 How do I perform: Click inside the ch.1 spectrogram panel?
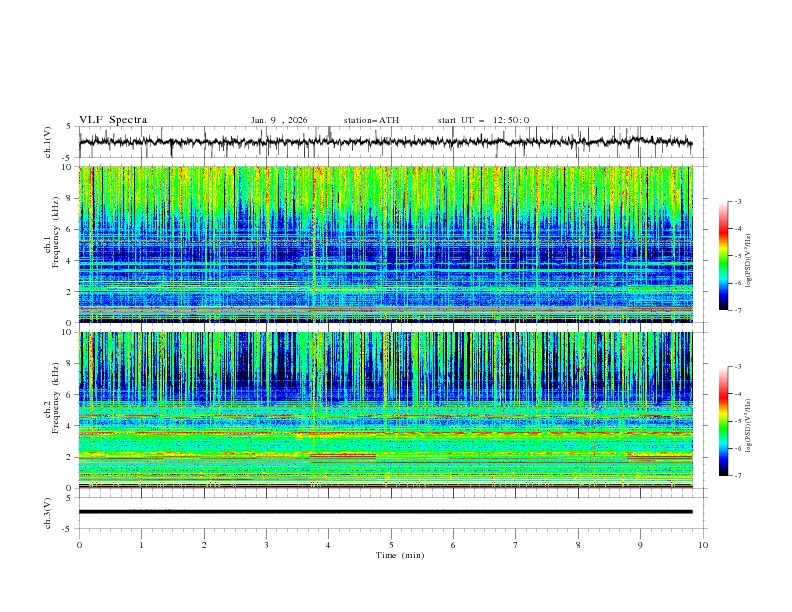point(386,244)
